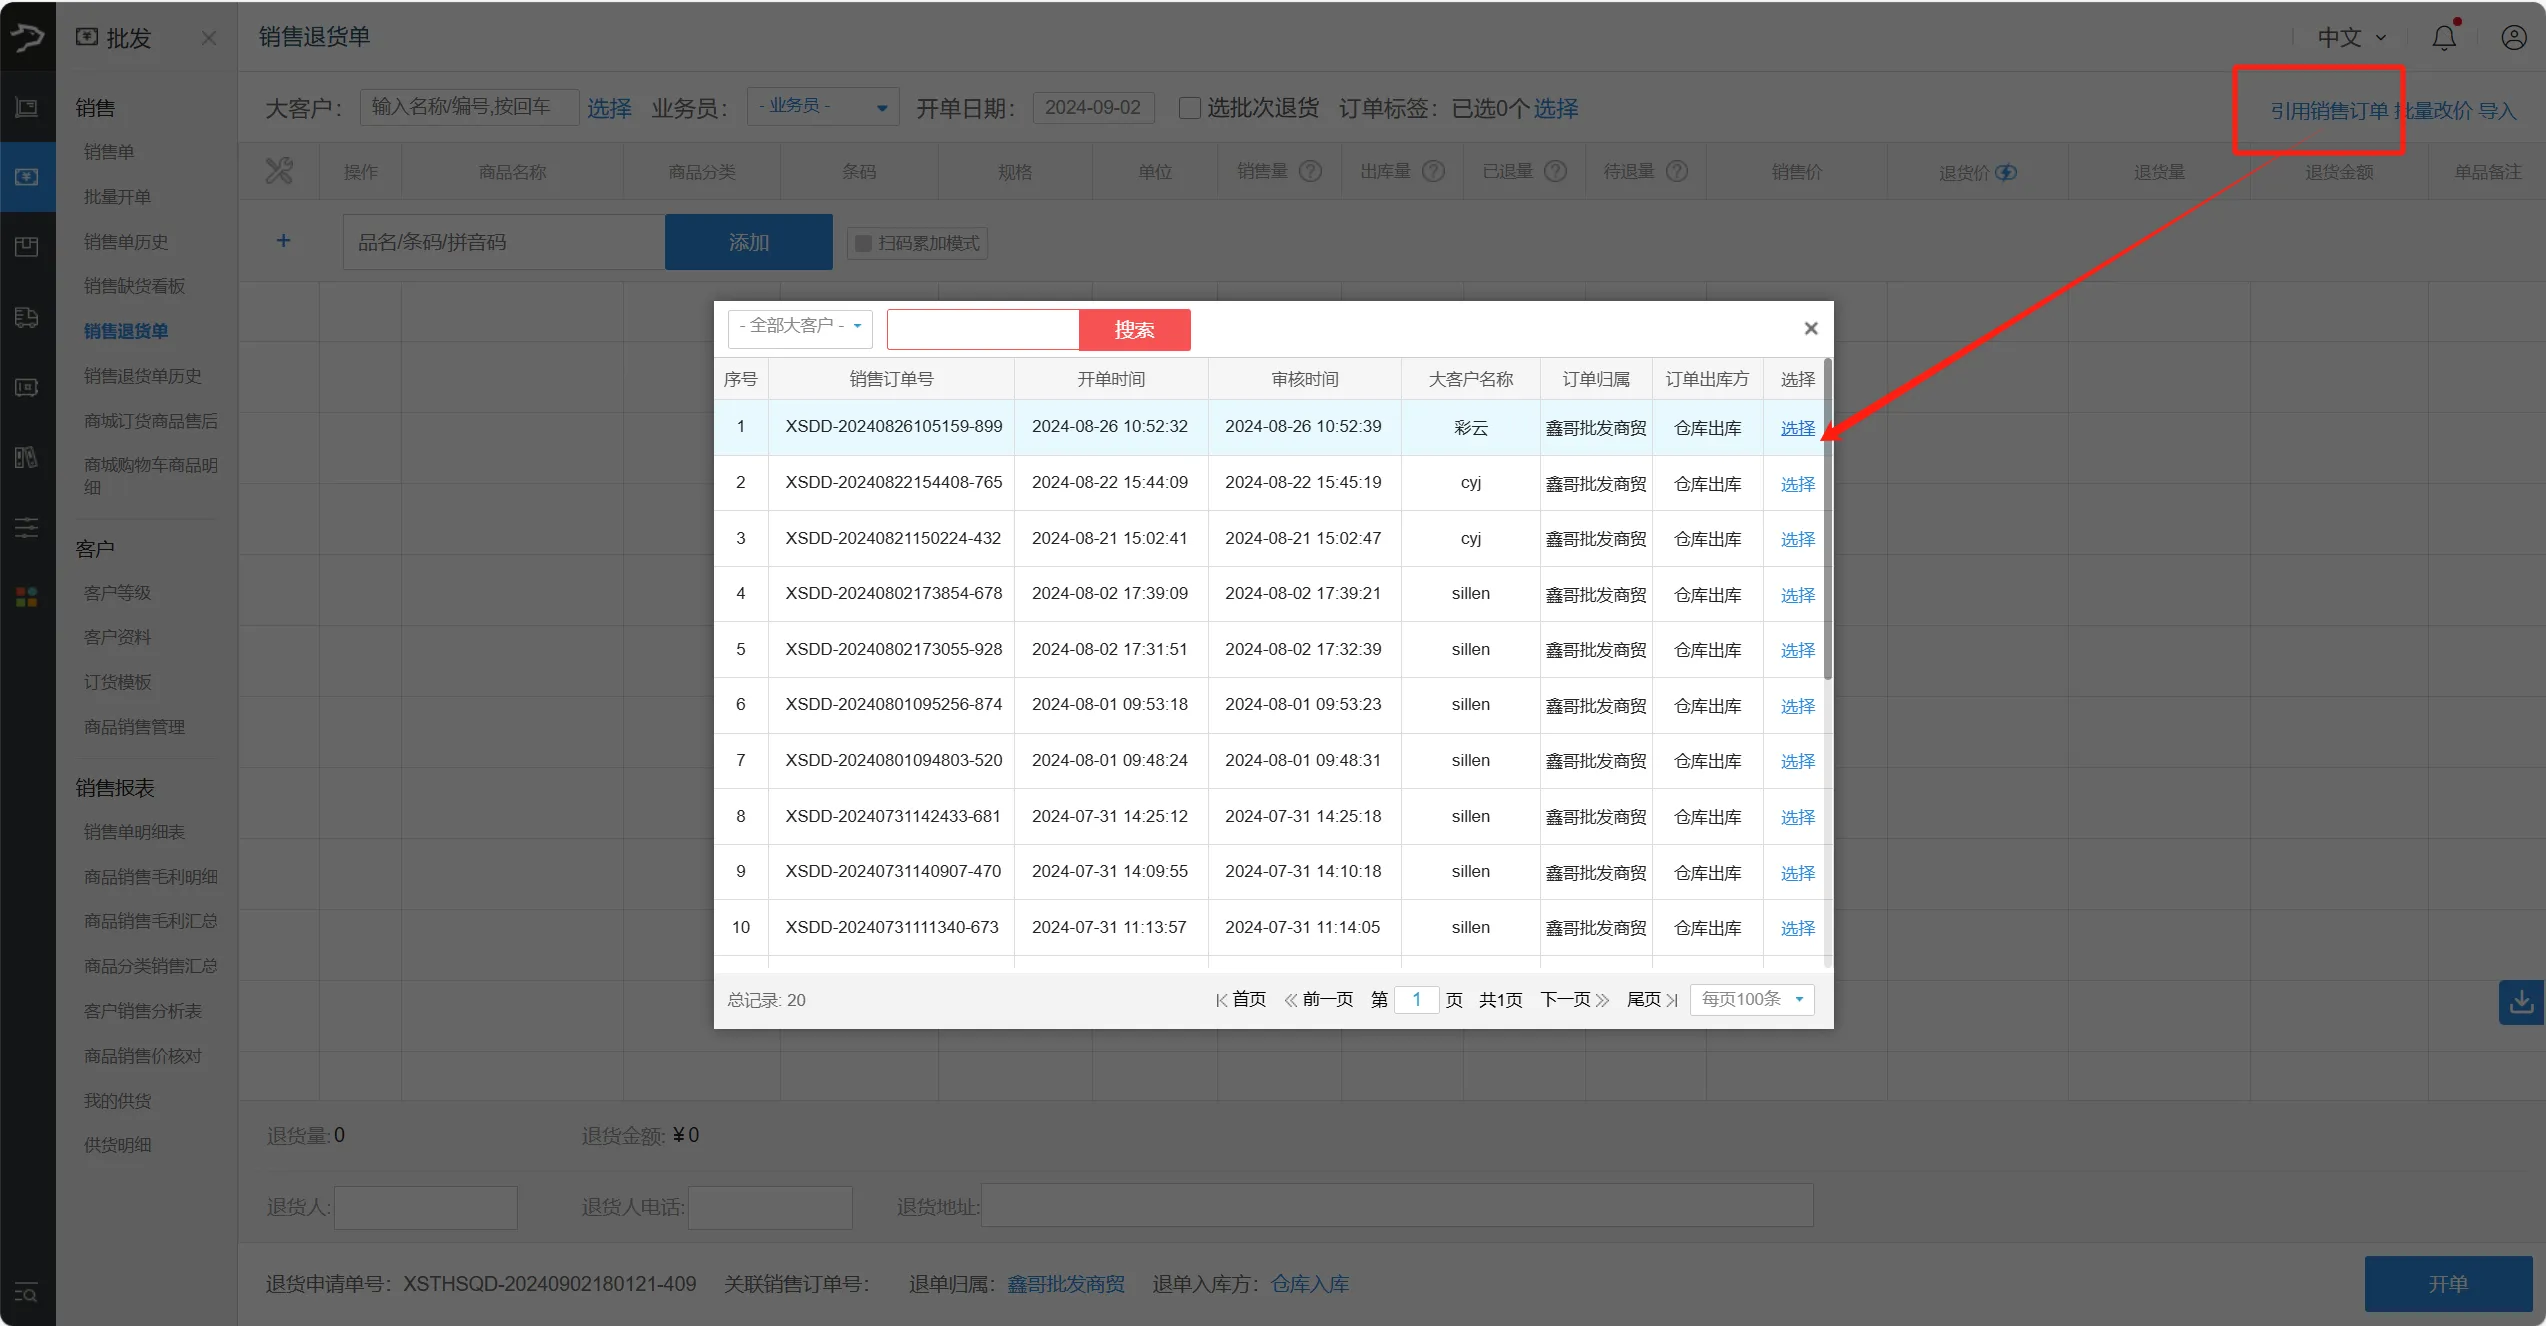Viewport: 2546px width, 1326px height.
Task: Open the user account icon
Action: click(2513, 38)
